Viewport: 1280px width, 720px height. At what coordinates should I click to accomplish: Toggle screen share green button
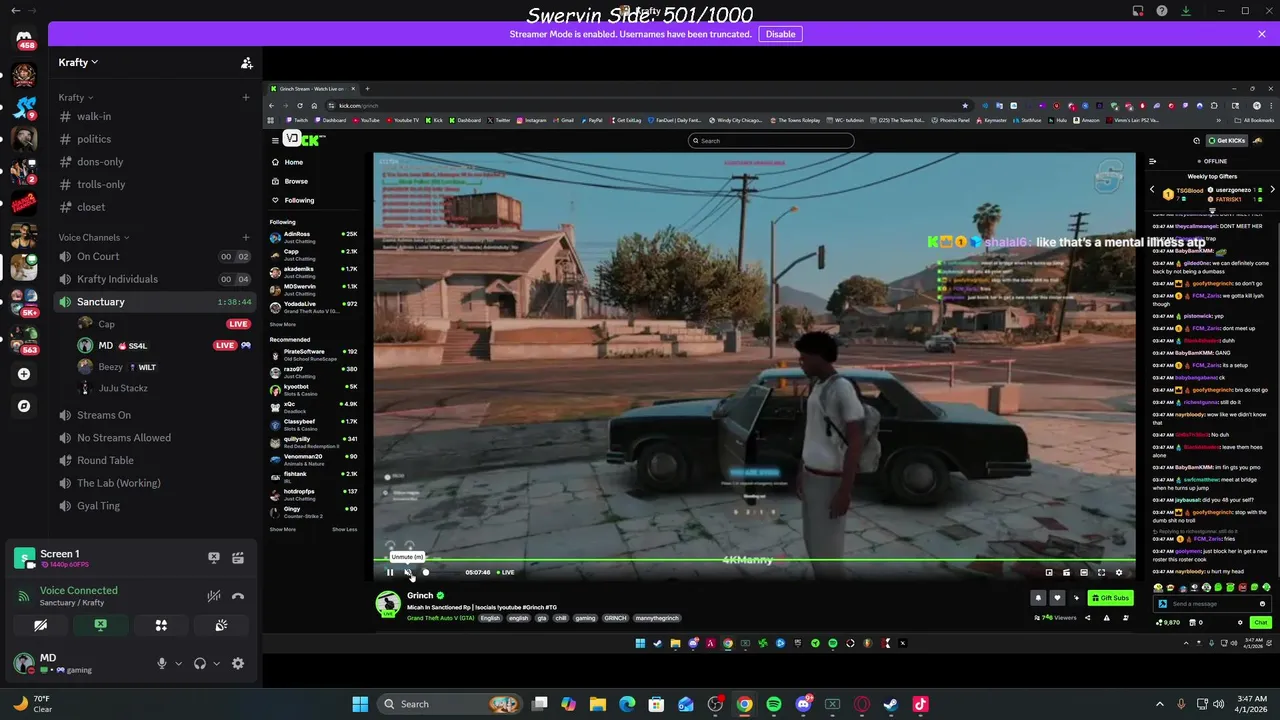(x=101, y=625)
